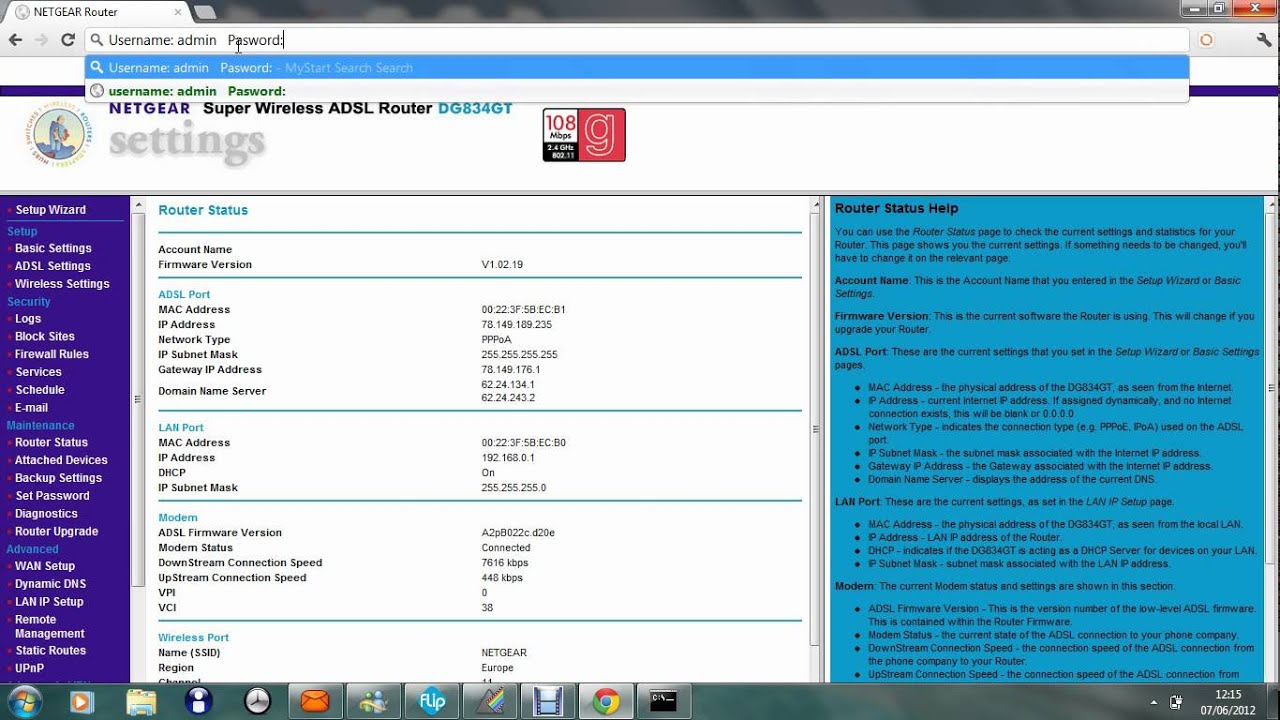
Task: Open Firewall Rules page
Action: [x=52, y=354]
